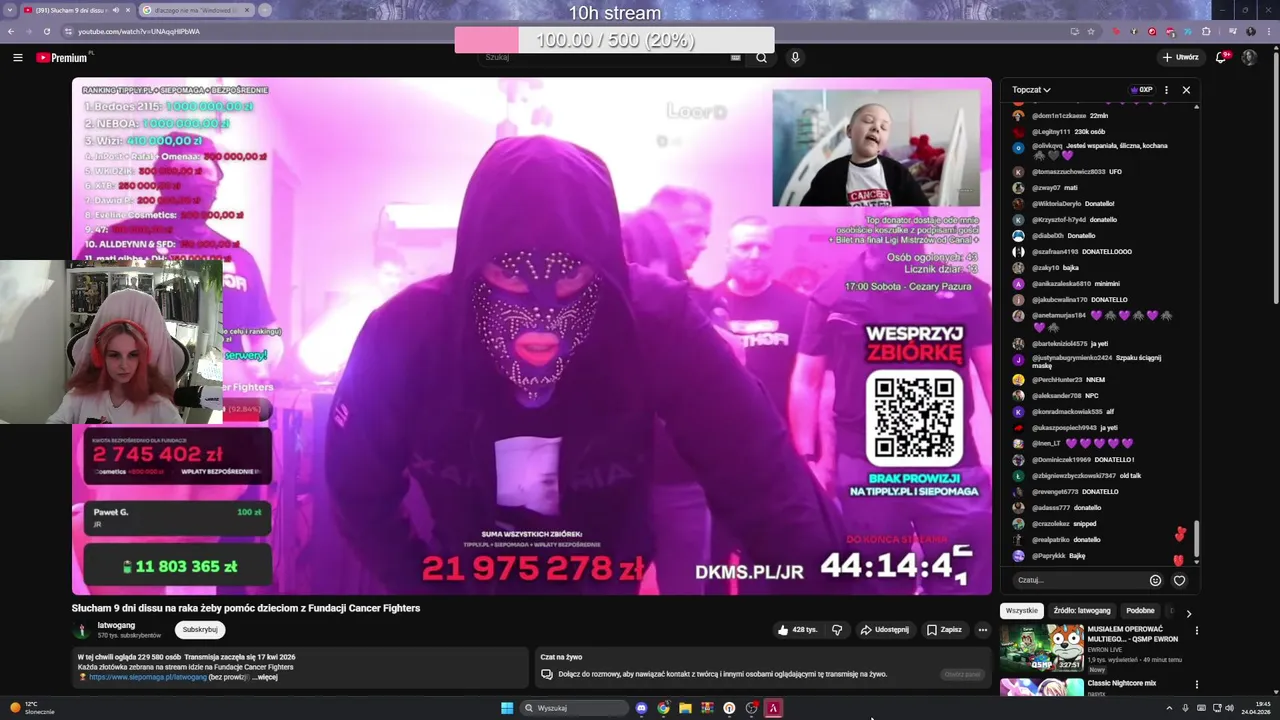Open more actions ellipsis beside Zapisz
Viewport: 1280px width, 720px height.
983,630
